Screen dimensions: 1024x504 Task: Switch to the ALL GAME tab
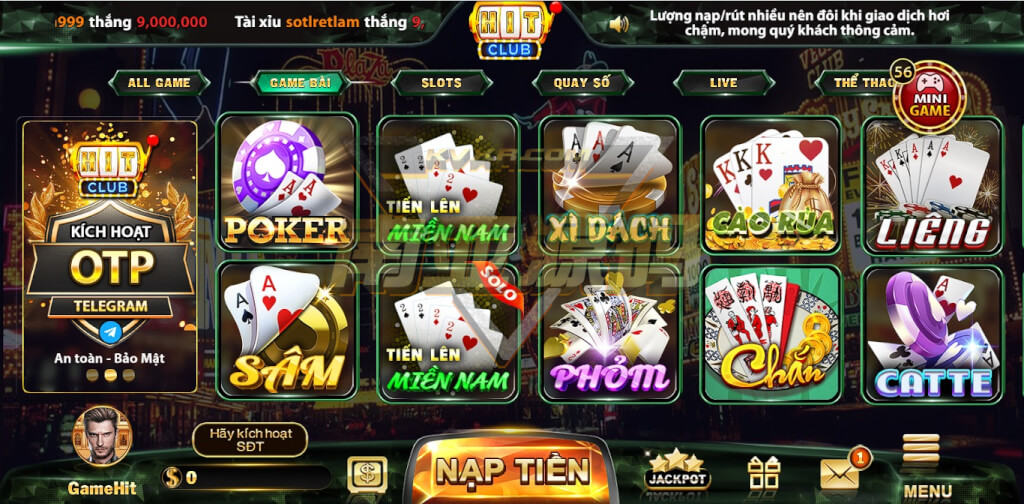[159, 83]
